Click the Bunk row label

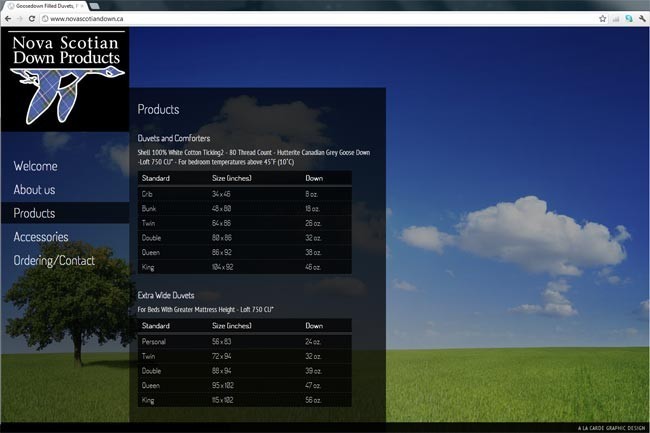(149, 208)
